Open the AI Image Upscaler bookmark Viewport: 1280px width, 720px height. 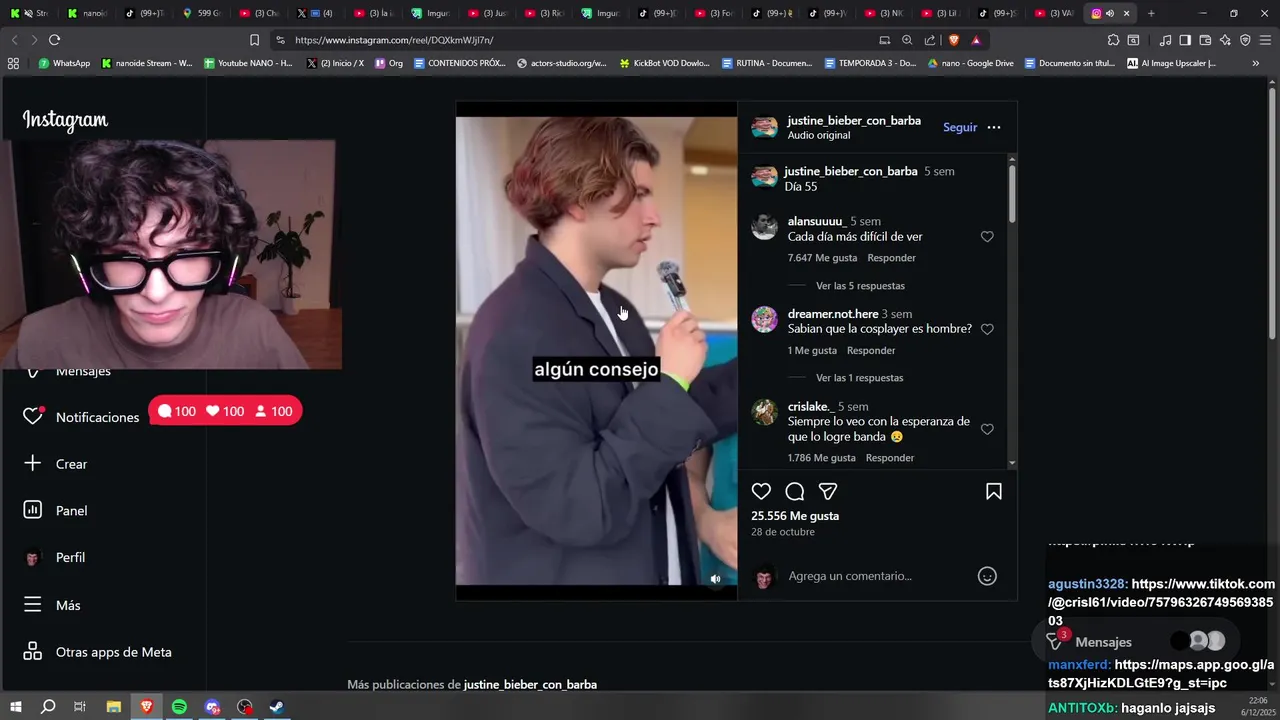1171,63
